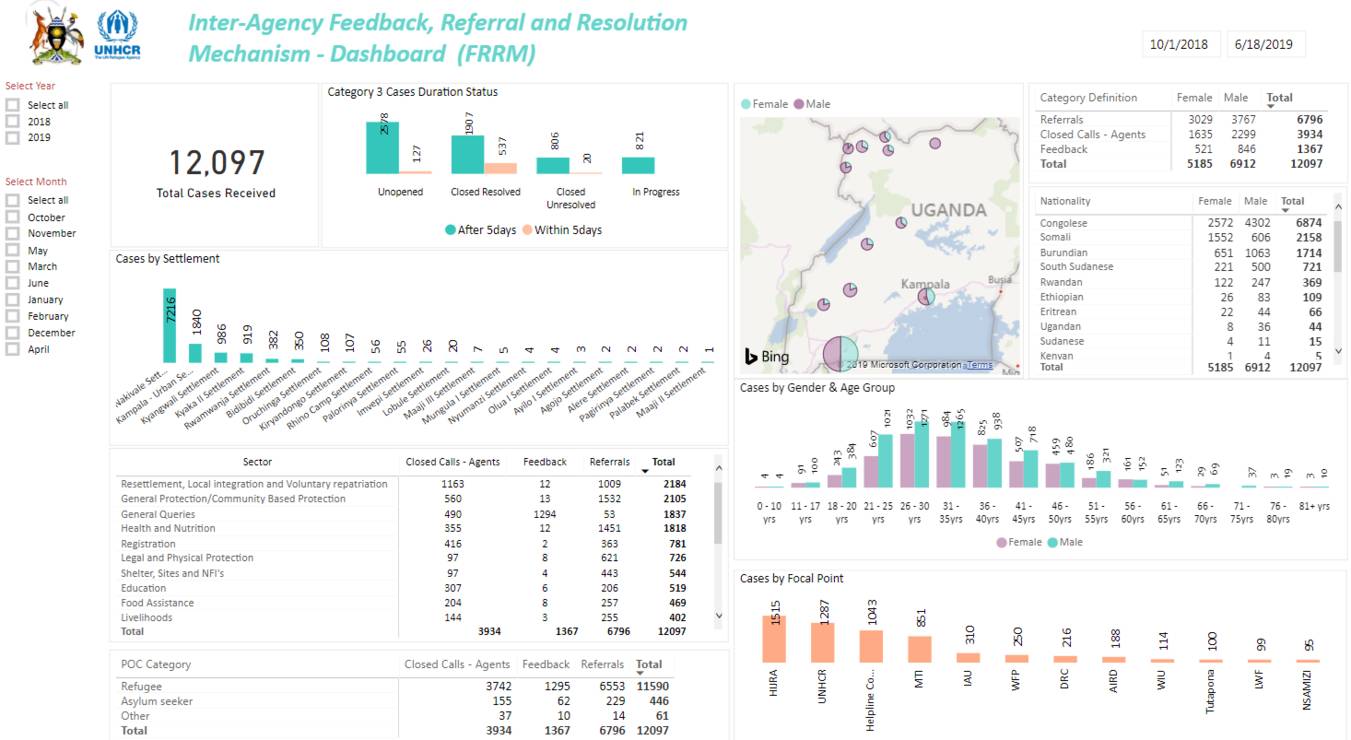Click Male legend in Gender & Age chart

click(1052, 542)
